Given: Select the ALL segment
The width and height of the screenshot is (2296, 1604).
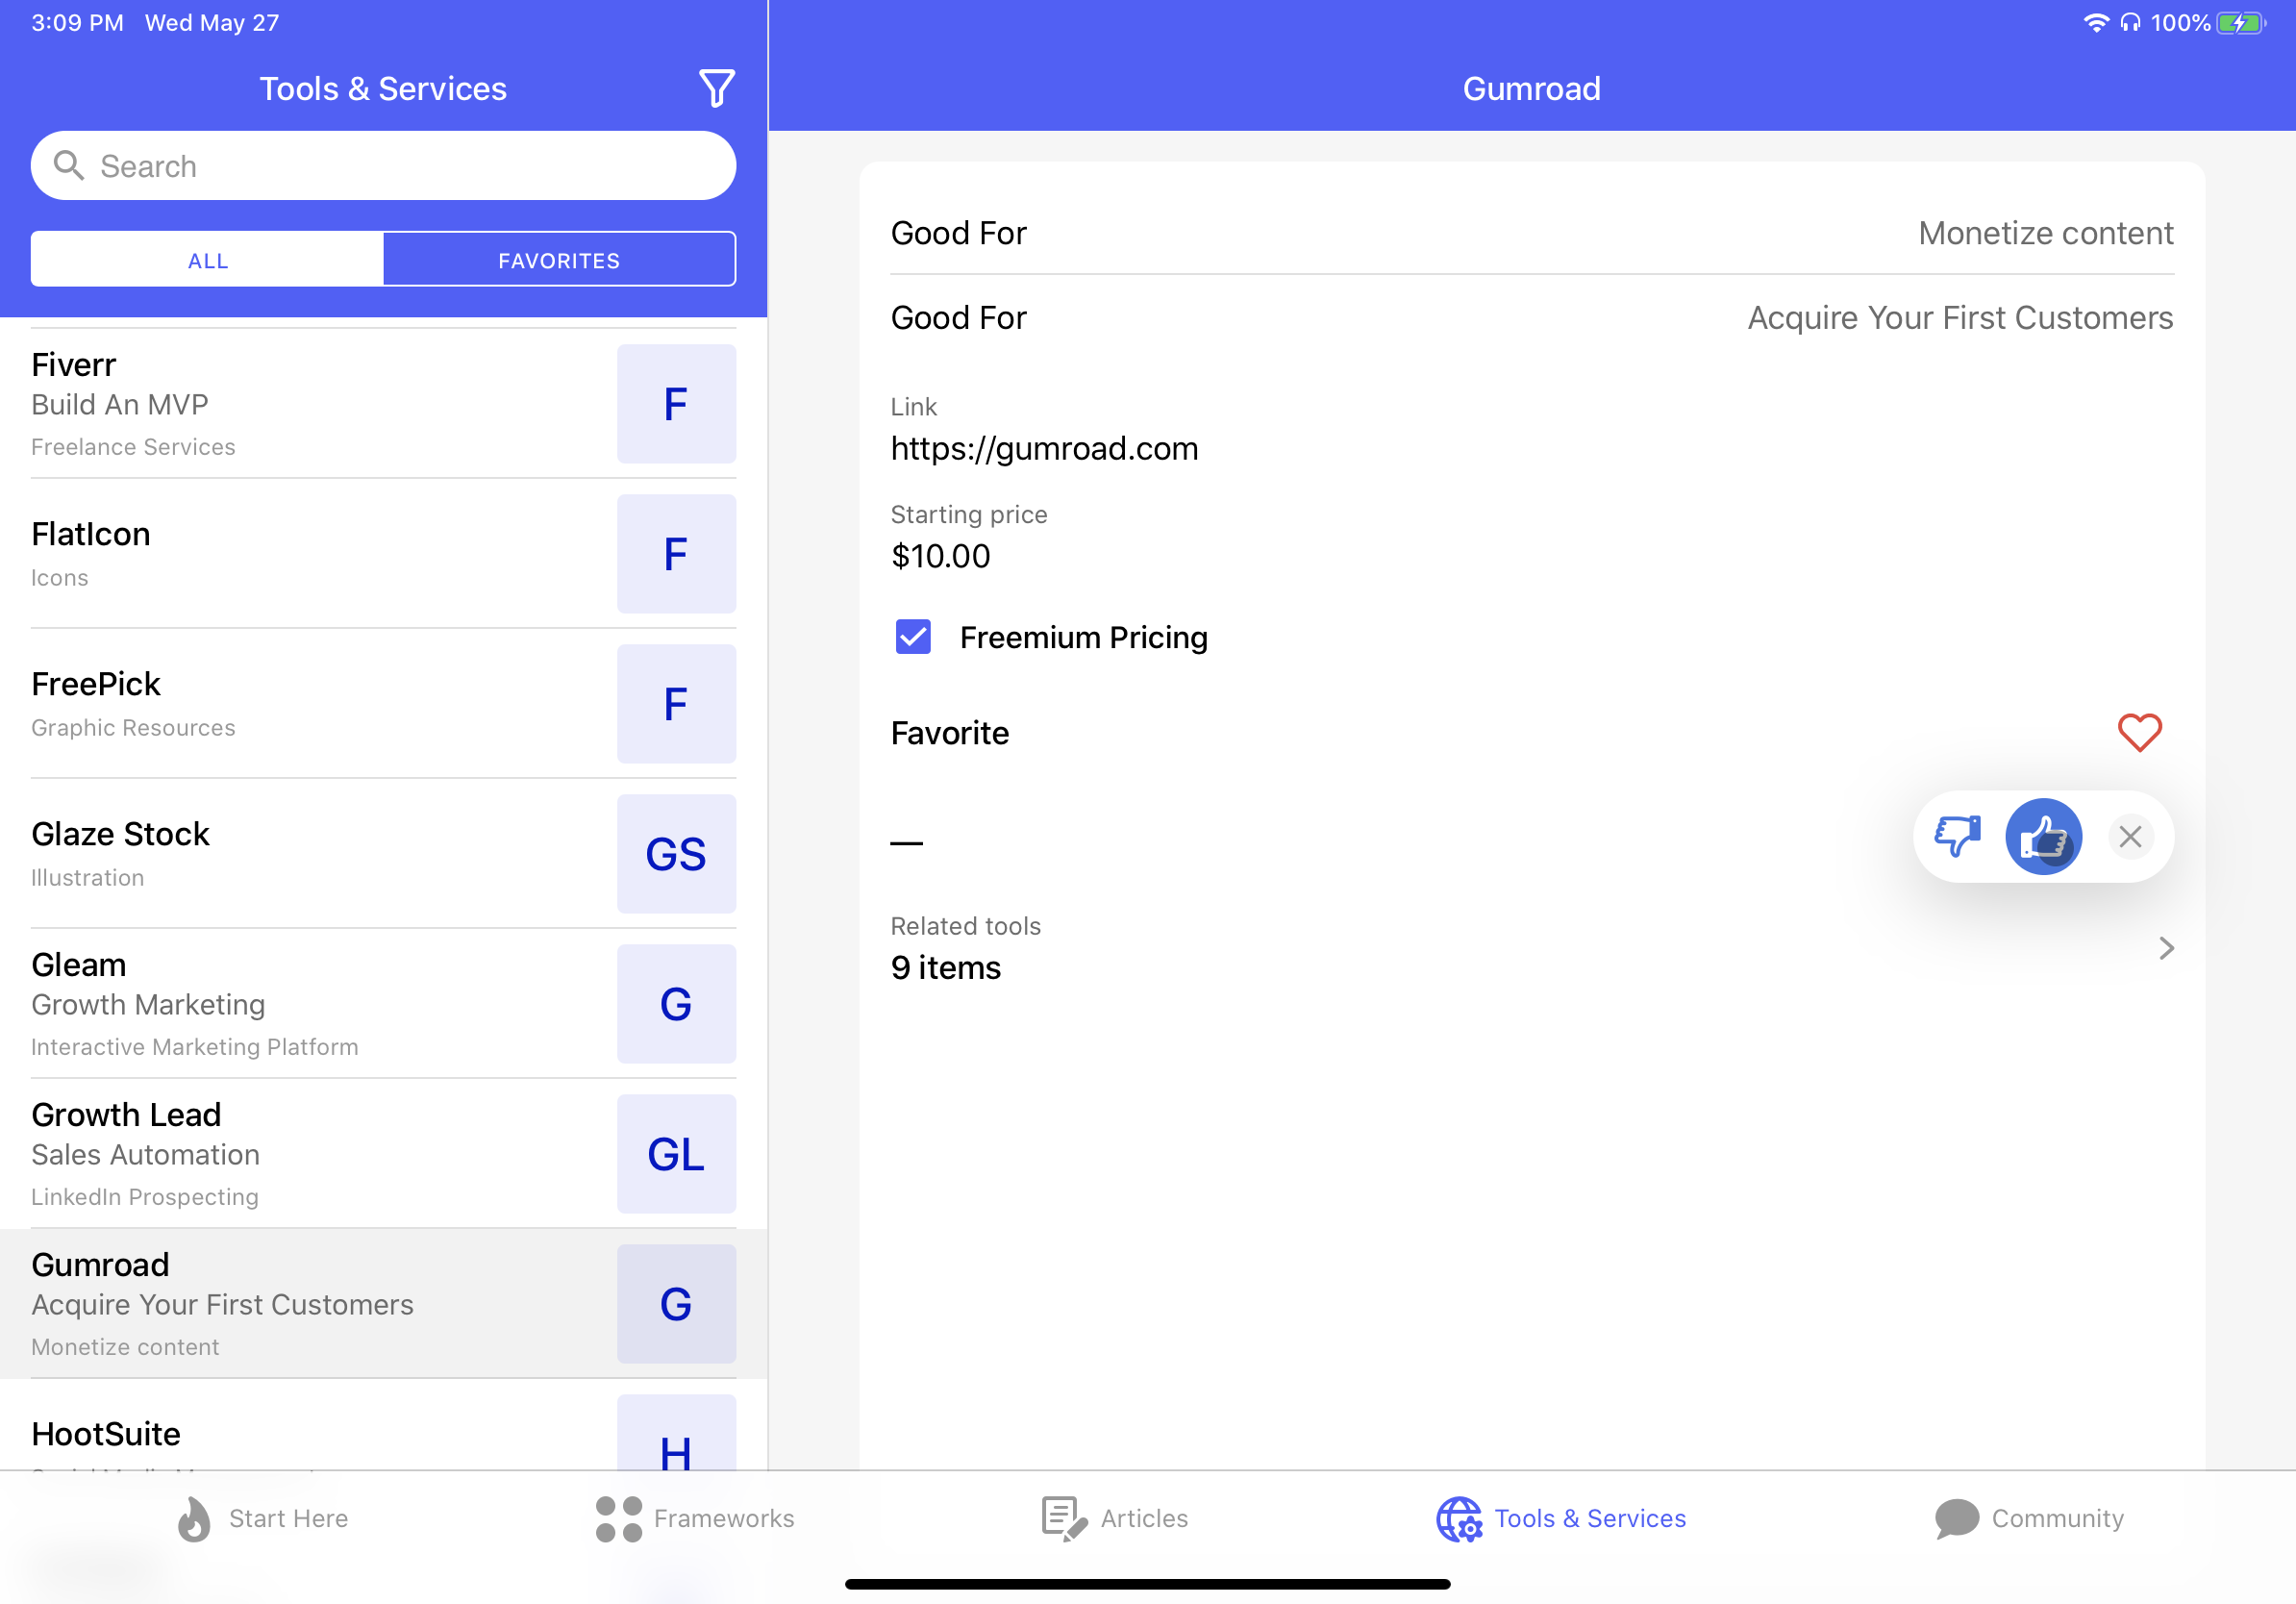Looking at the screenshot, I should click(208, 260).
